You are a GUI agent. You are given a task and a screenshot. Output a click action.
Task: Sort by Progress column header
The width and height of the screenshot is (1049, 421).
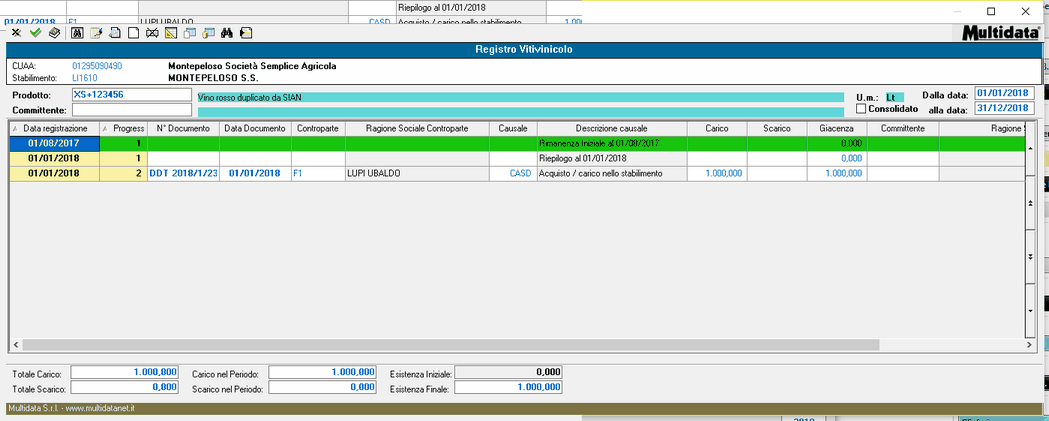click(124, 128)
